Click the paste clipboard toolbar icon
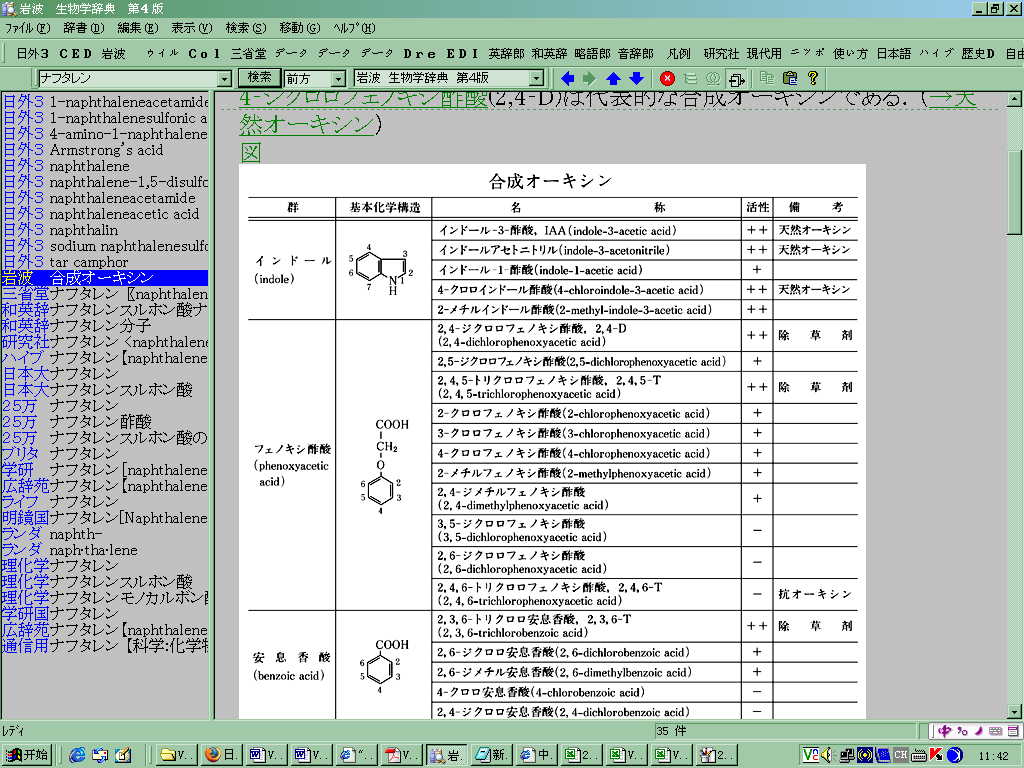1024x768 pixels. tap(790, 78)
